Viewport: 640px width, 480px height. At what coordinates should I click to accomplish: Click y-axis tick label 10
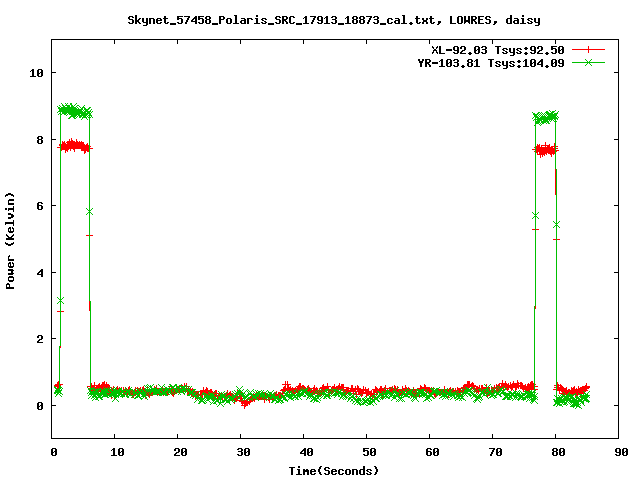pos(36,73)
